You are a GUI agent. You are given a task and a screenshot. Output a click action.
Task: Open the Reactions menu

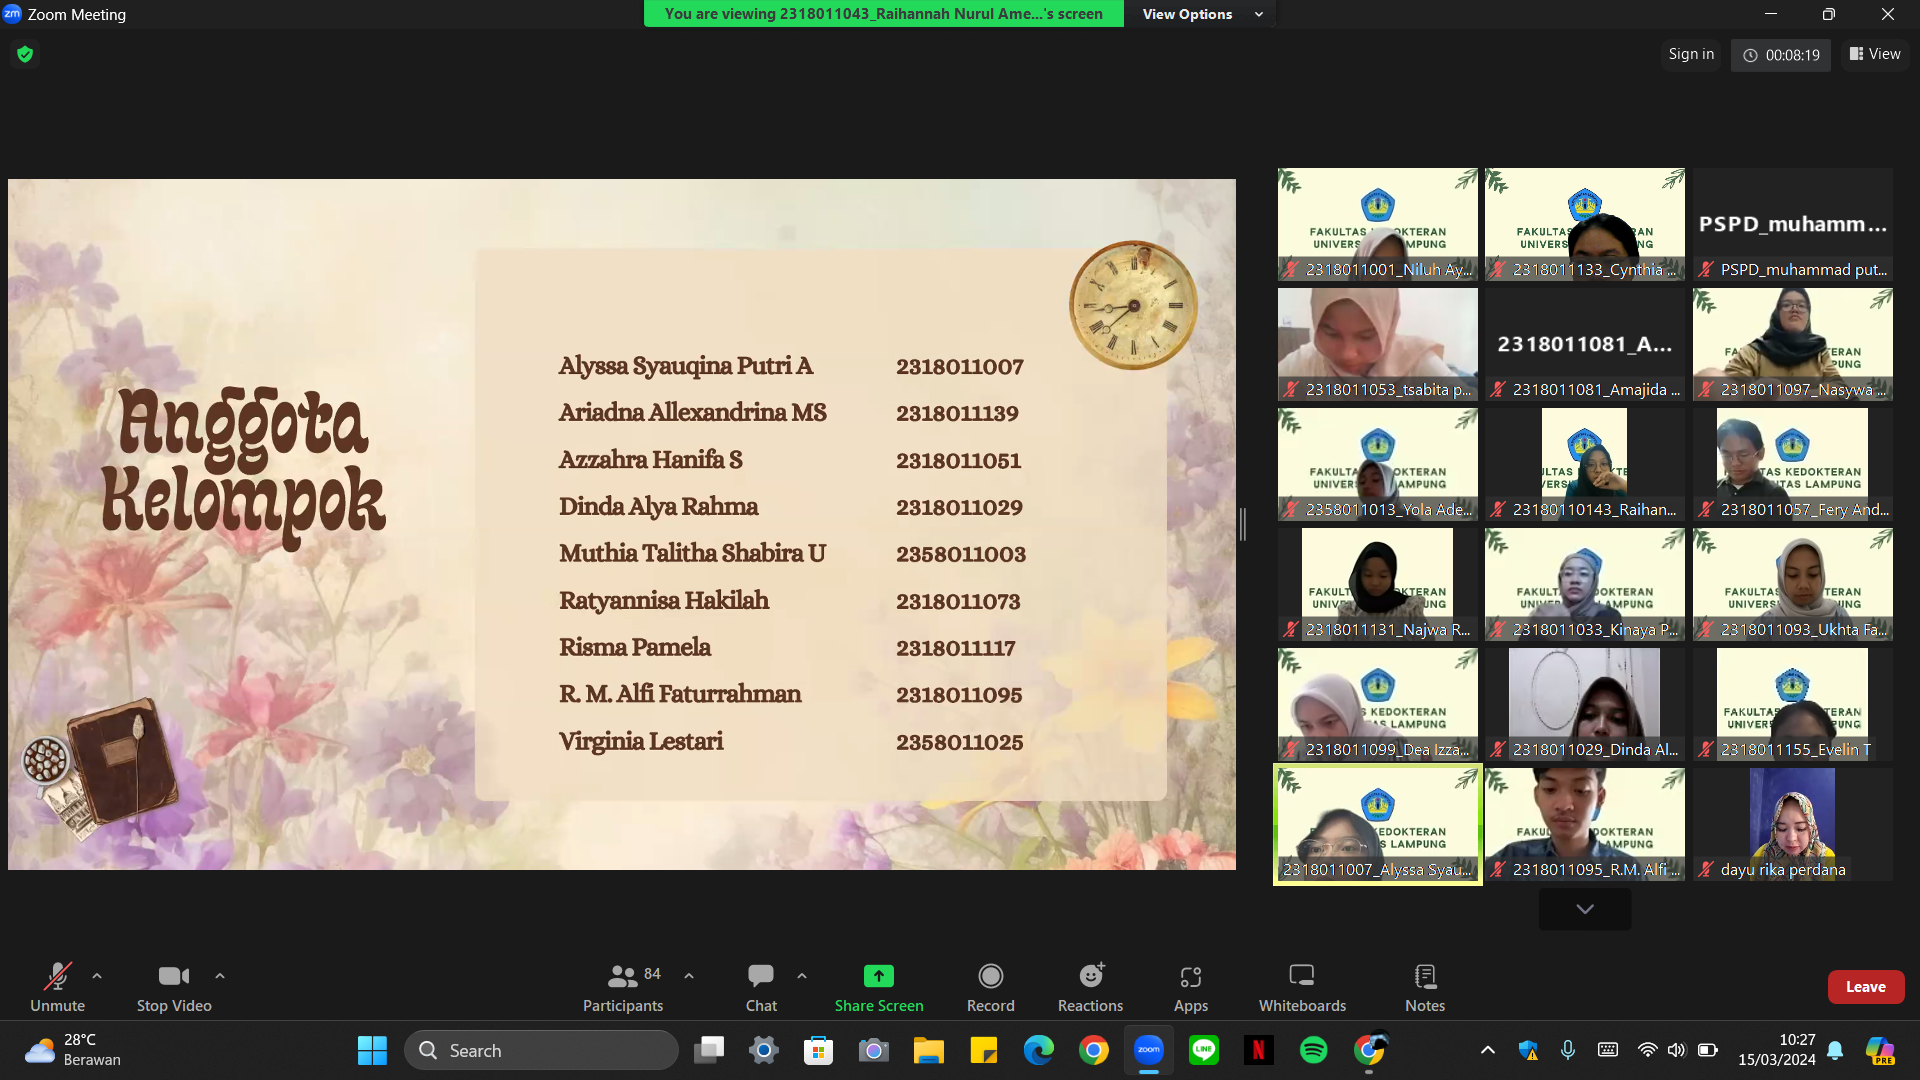1091,986
